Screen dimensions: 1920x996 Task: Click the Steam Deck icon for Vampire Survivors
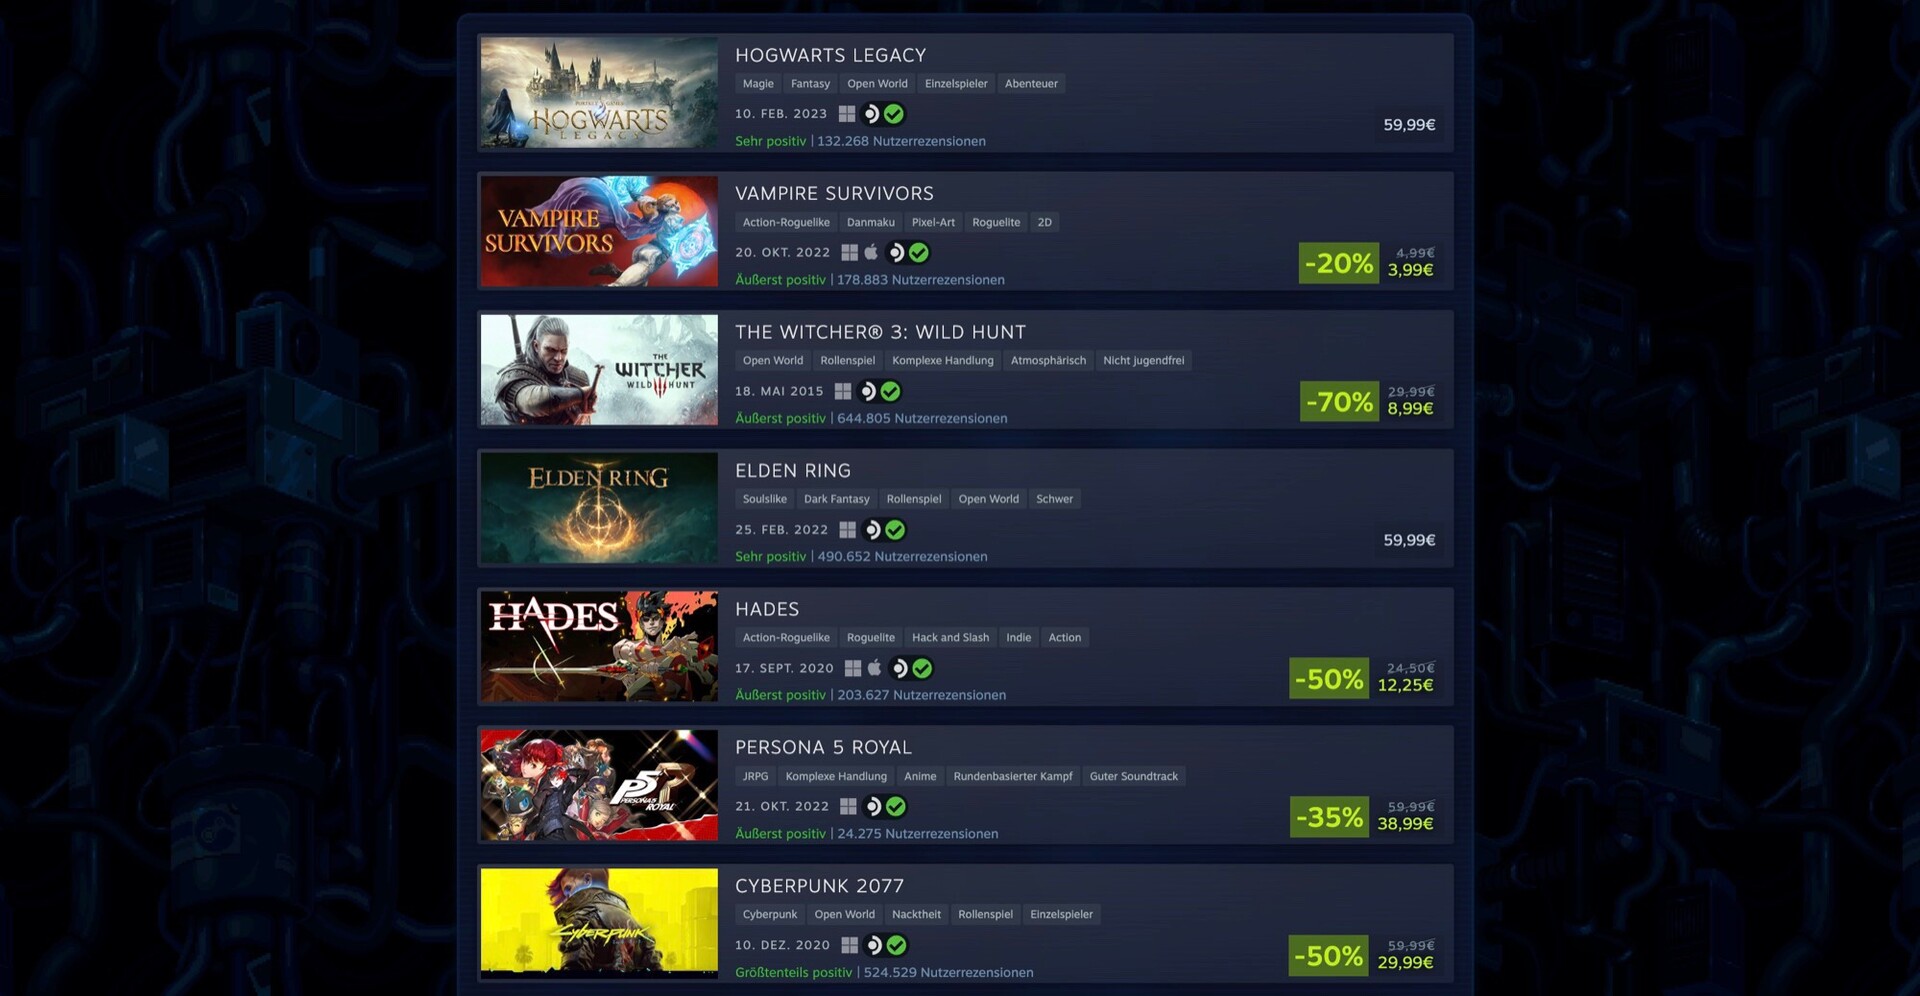pos(896,253)
